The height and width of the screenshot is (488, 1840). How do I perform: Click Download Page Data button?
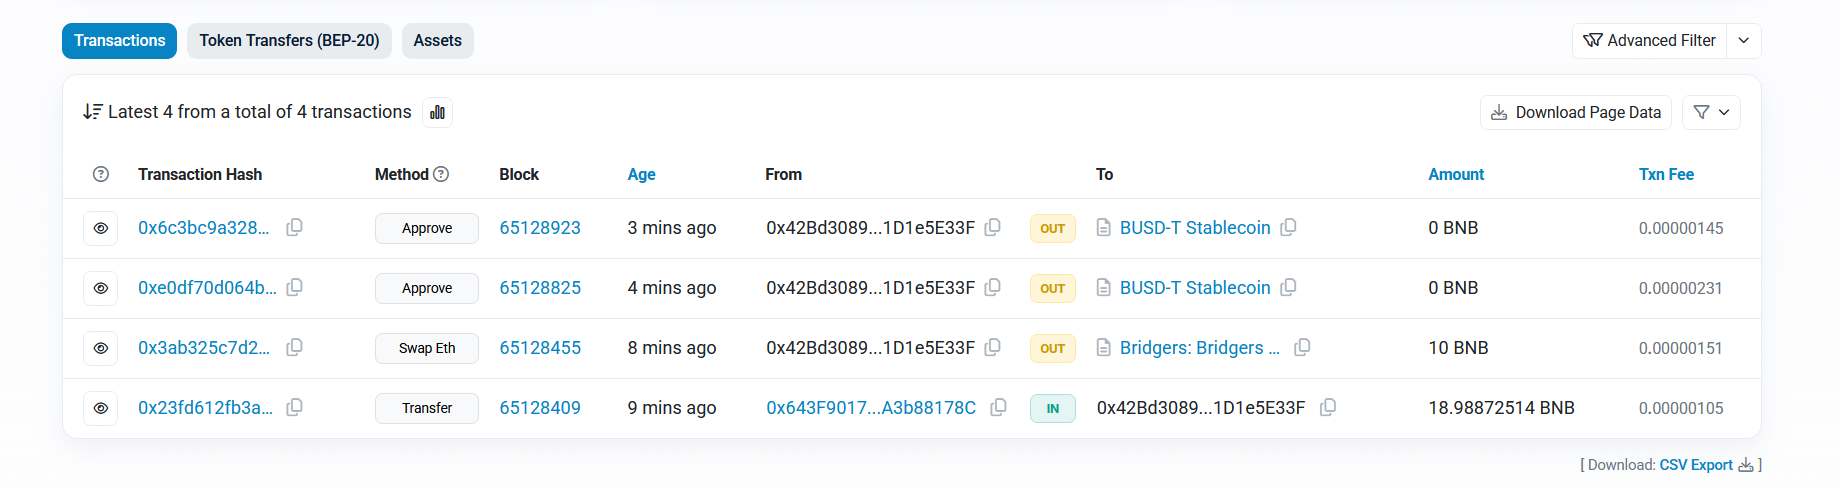pos(1576,112)
